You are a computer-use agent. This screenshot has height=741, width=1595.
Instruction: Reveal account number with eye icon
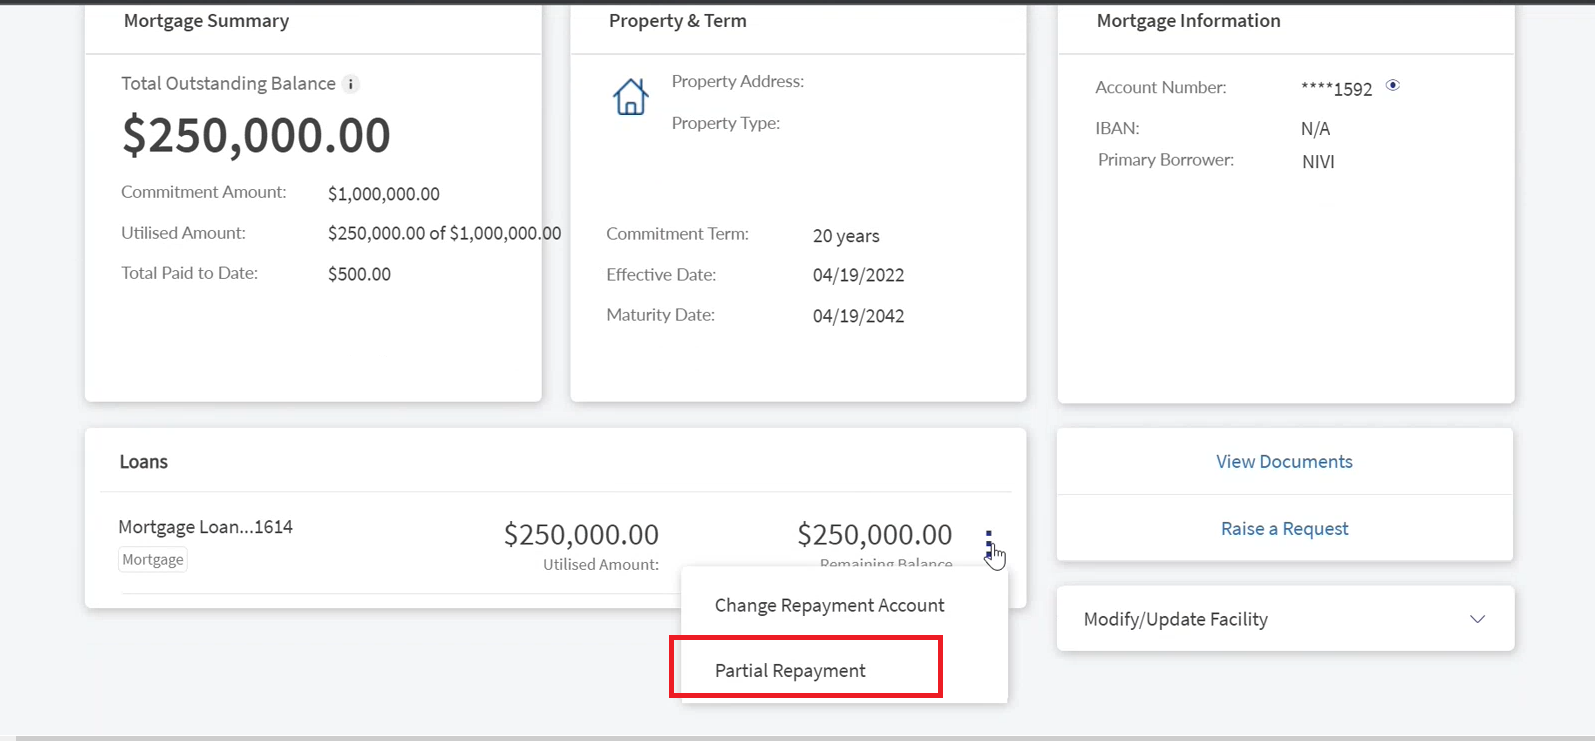tap(1393, 86)
